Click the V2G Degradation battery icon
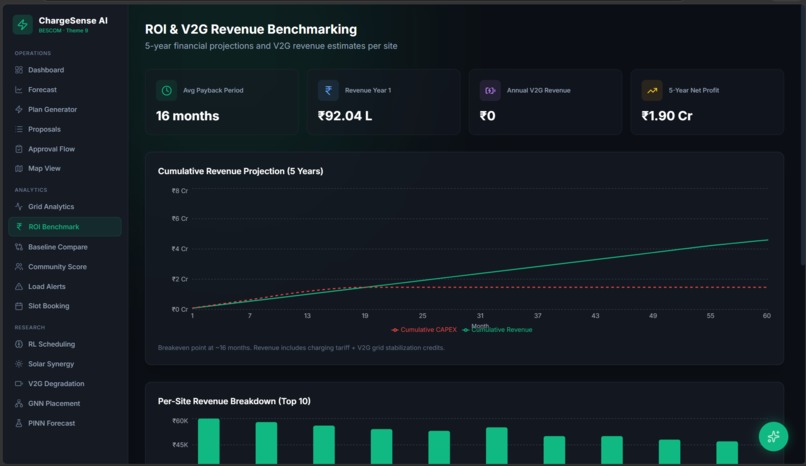 [x=19, y=384]
